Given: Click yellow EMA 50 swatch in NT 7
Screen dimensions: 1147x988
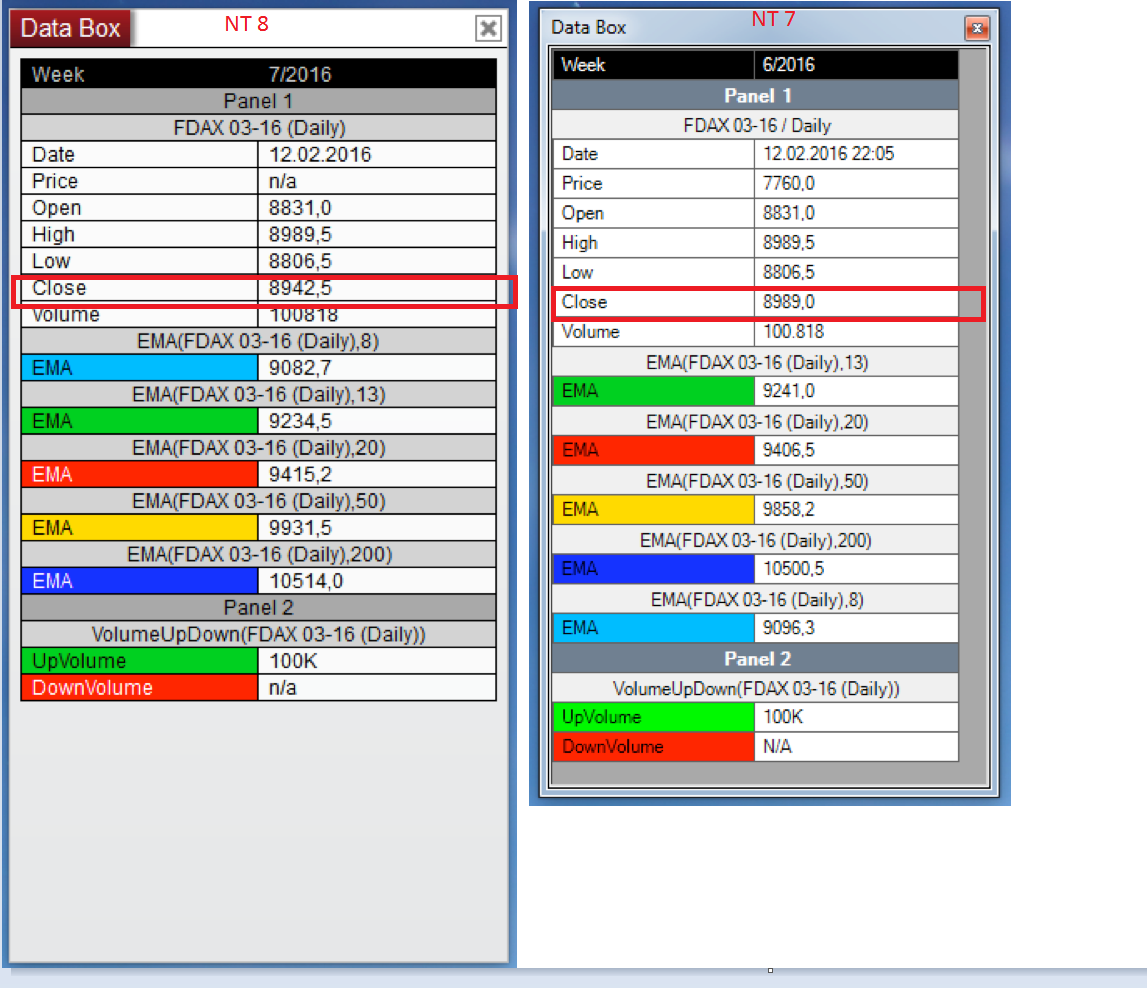Looking at the screenshot, I should click(653, 509).
